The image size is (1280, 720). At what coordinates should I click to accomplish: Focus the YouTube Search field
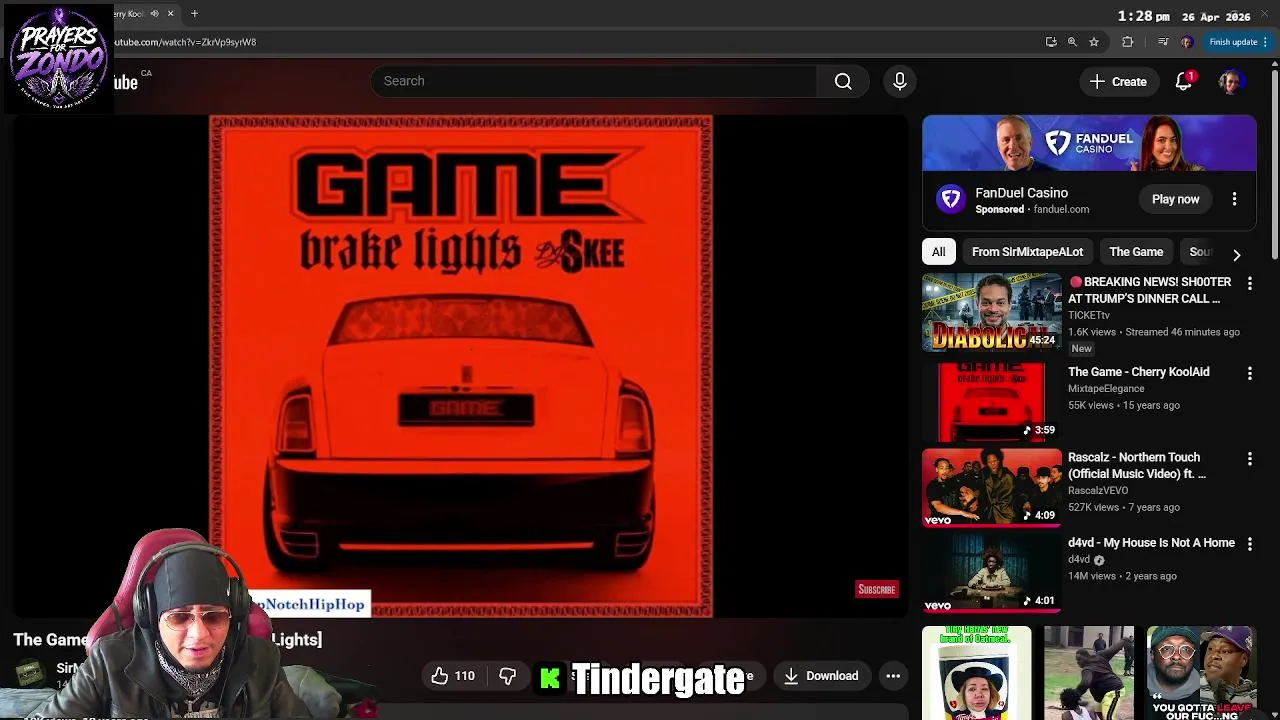[x=594, y=81]
